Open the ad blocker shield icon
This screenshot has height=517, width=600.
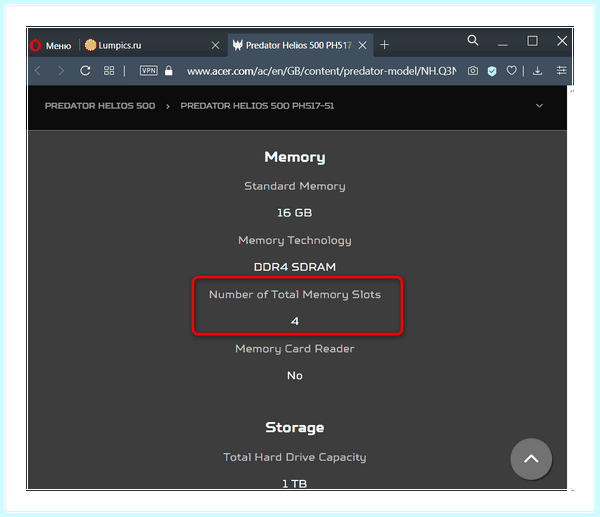click(492, 71)
